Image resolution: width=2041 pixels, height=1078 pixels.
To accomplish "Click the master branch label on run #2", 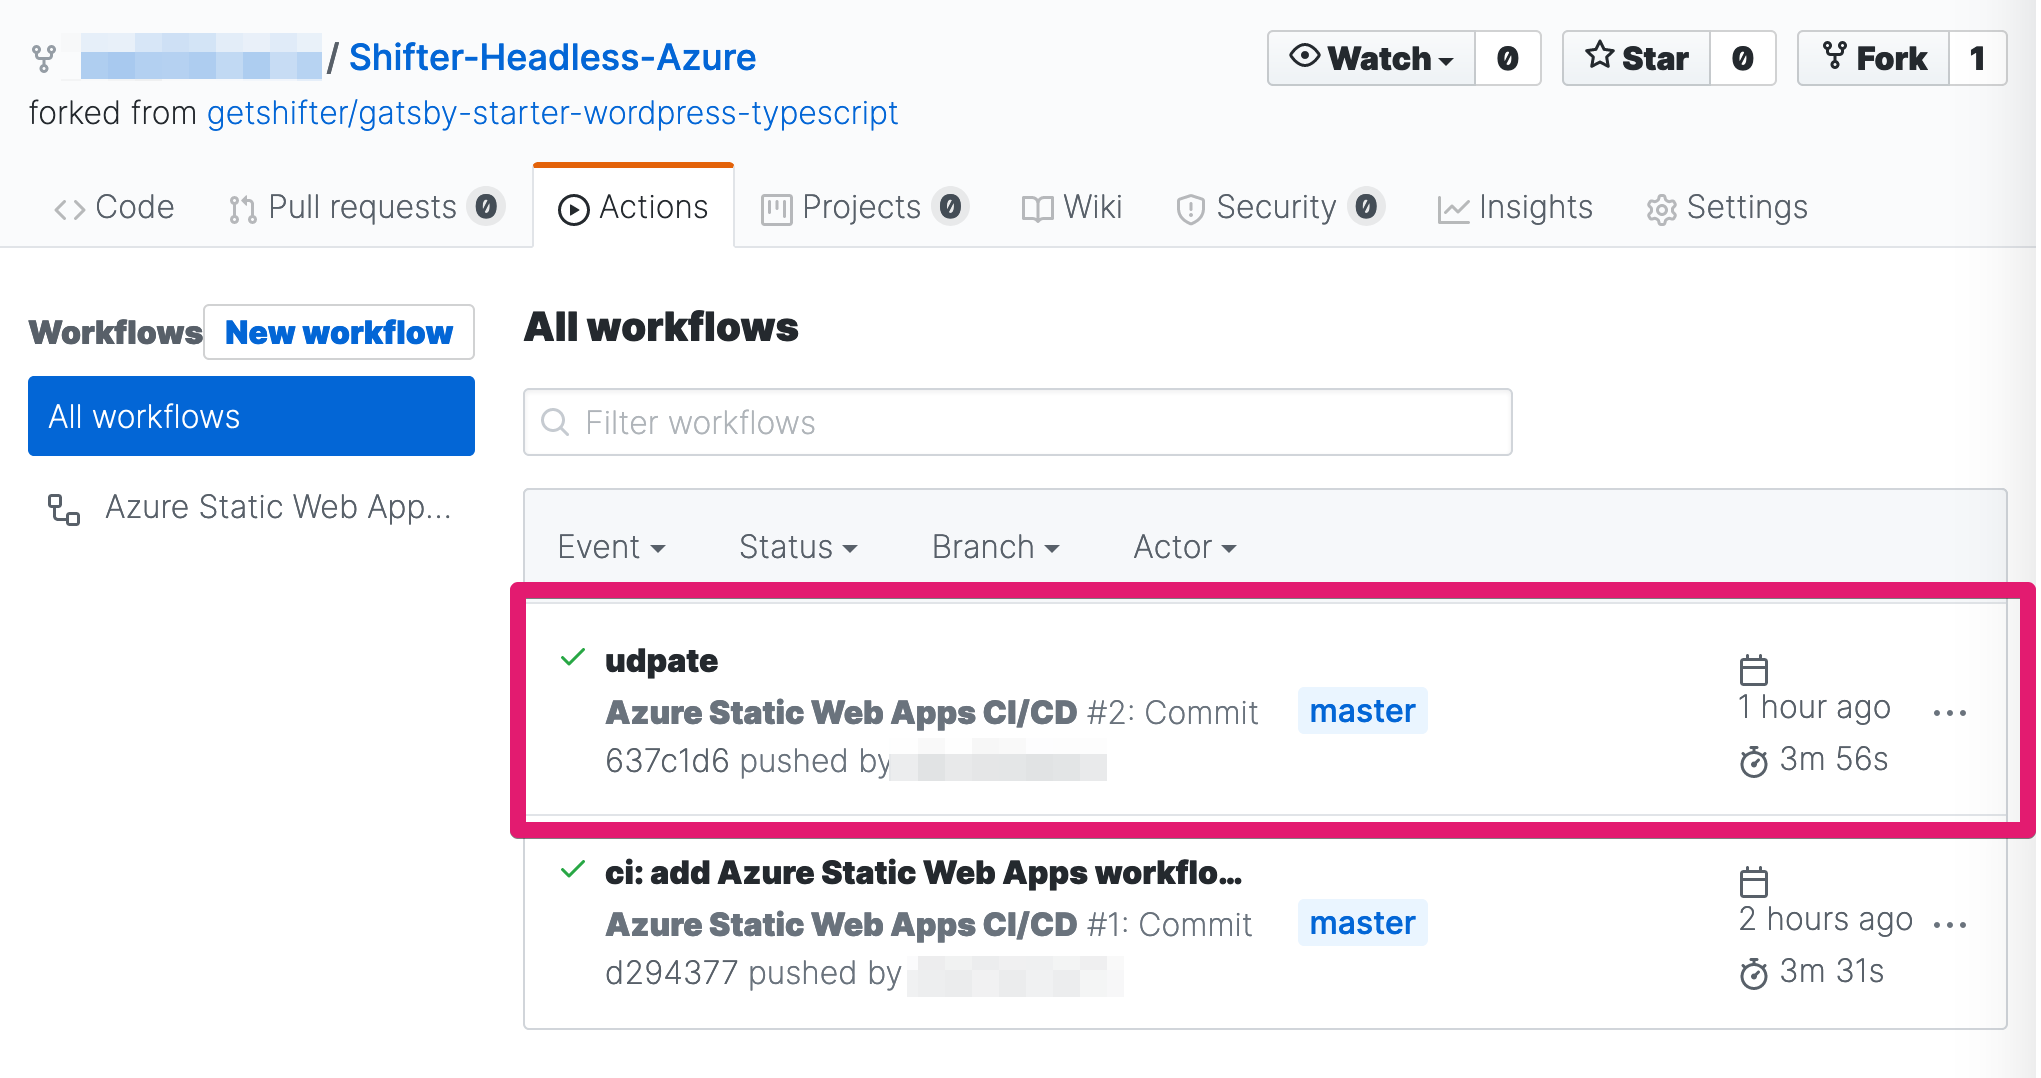I will point(1362,711).
